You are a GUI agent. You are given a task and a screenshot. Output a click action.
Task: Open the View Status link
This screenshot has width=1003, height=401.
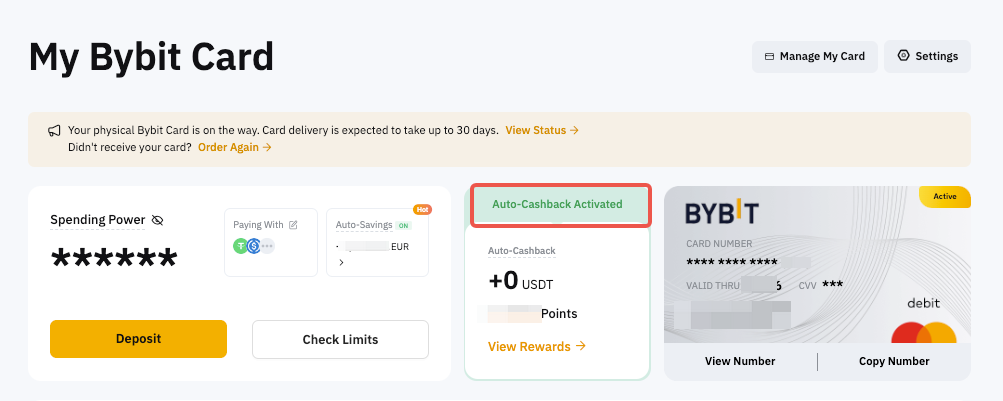[x=542, y=130]
